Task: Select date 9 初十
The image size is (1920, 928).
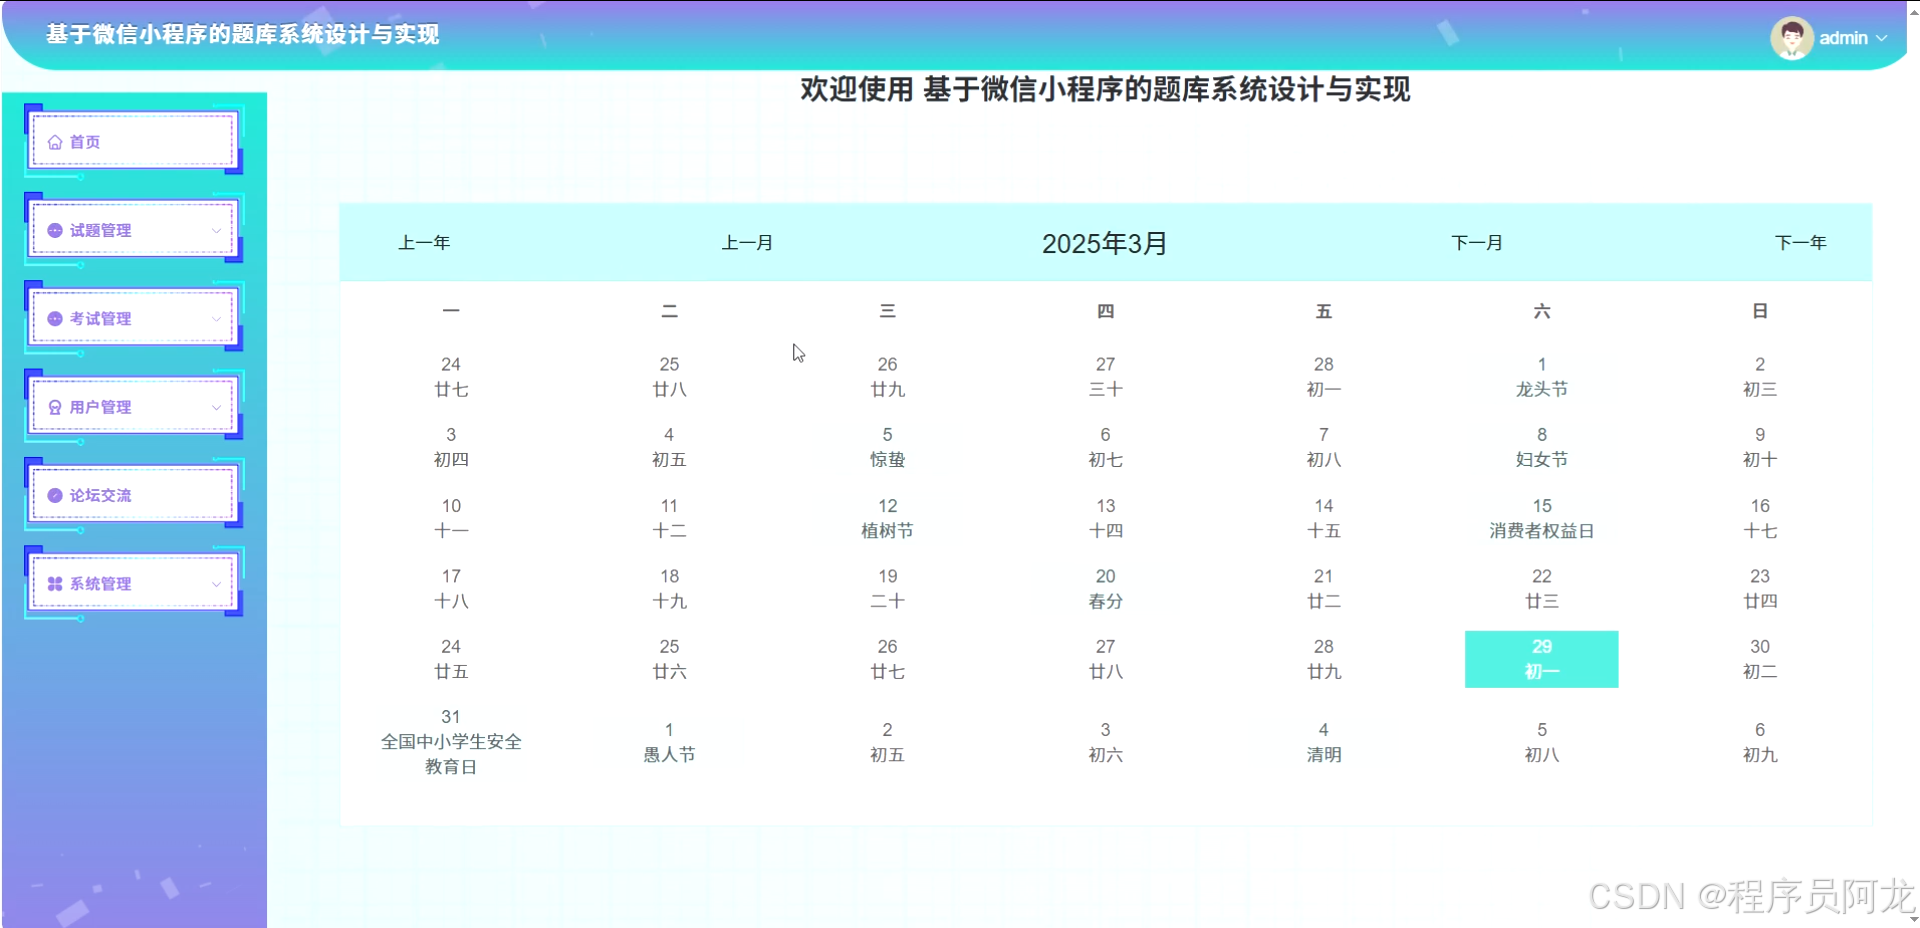Action: click(1760, 447)
